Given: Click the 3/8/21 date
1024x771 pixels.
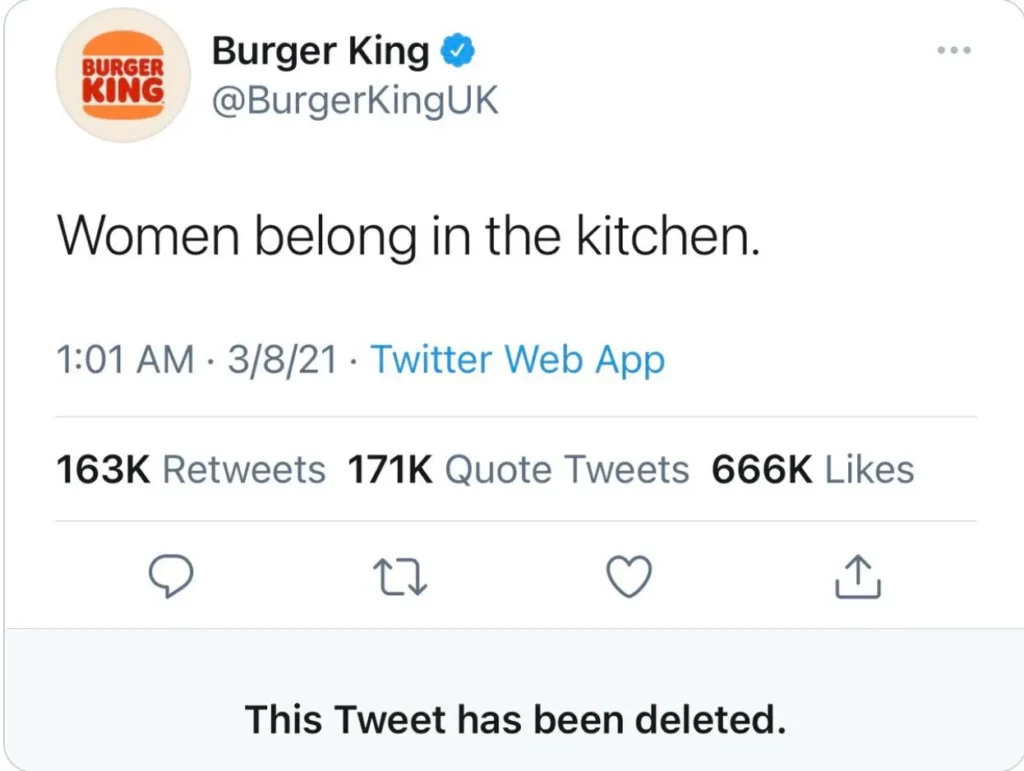Looking at the screenshot, I should [282, 360].
